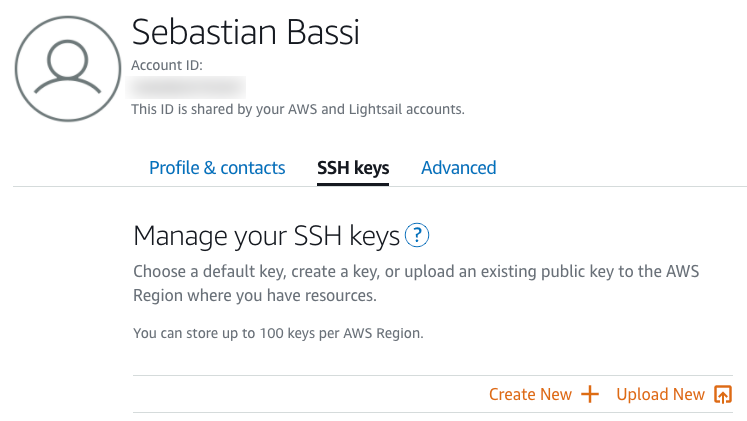
Task: Click the blurred Account ID value
Action: tap(186, 88)
